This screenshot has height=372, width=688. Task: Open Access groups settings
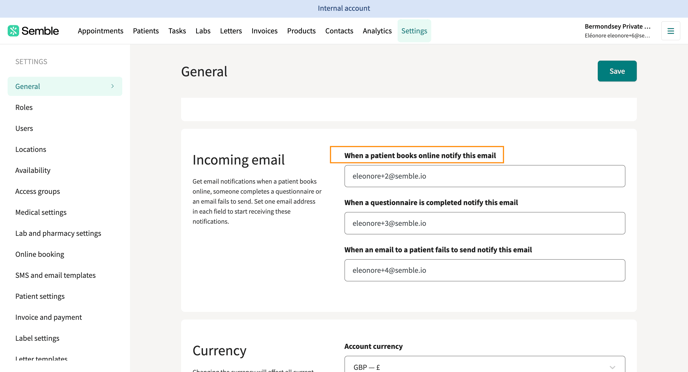(37, 191)
